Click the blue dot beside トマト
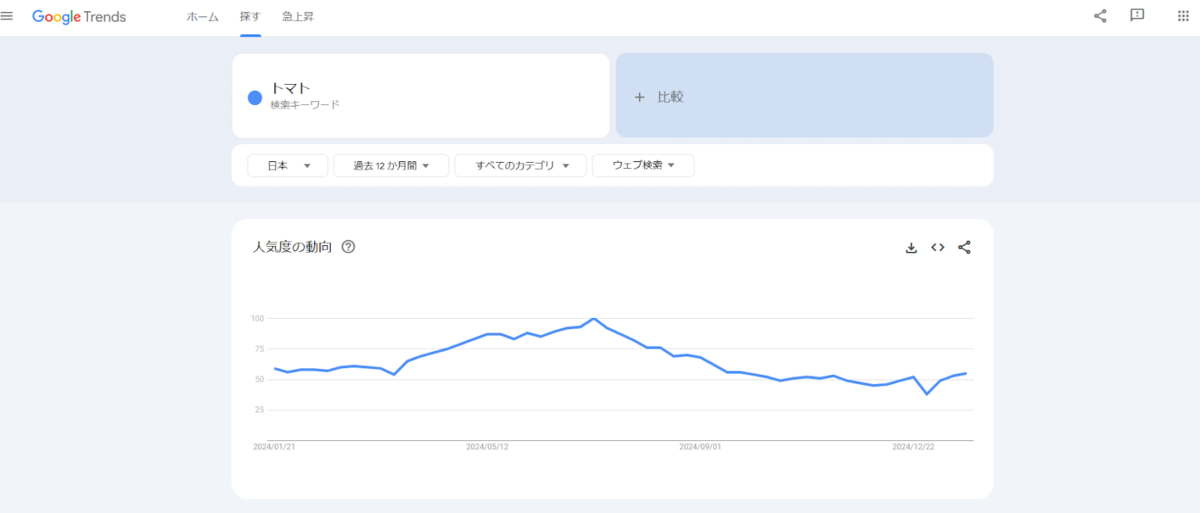The image size is (1200, 513). coord(255,97)
